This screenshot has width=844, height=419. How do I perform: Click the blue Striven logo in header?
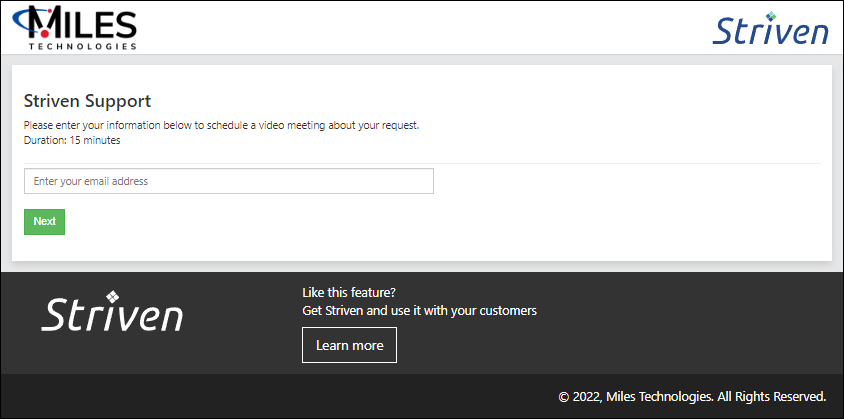pos(770,29)
